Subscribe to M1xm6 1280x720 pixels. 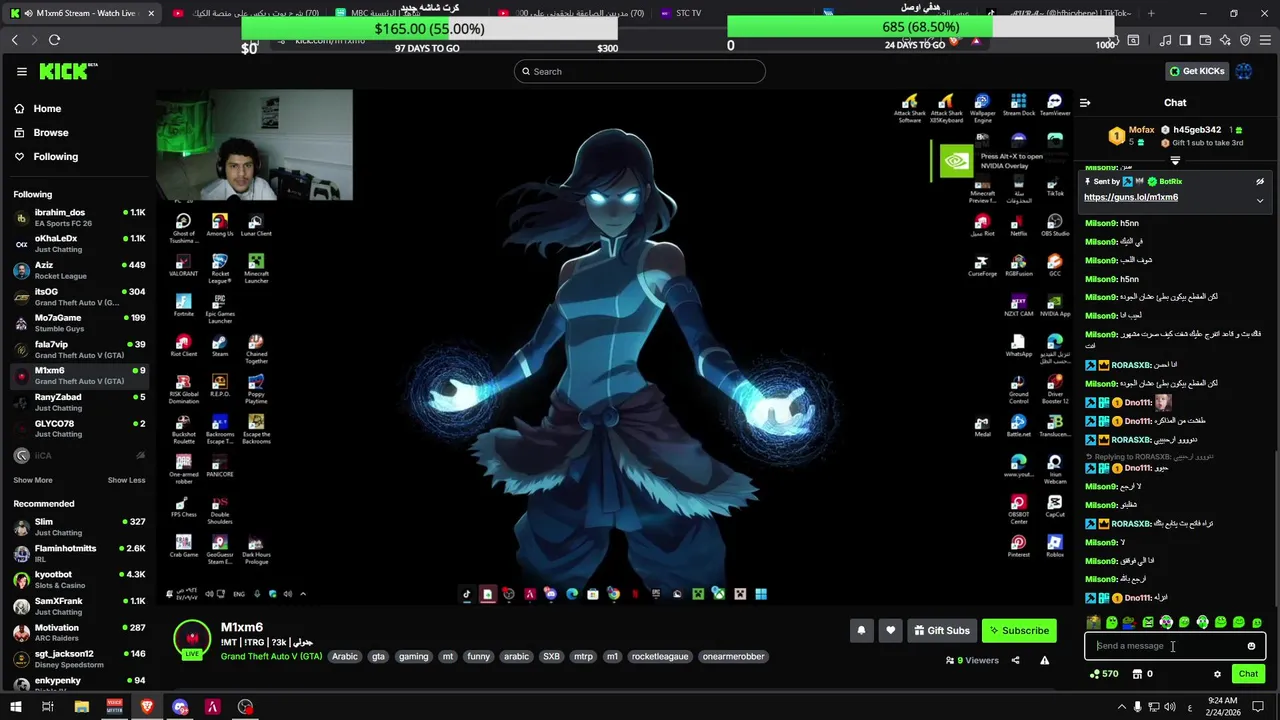pyautogui.click(x=1019, y=630)
